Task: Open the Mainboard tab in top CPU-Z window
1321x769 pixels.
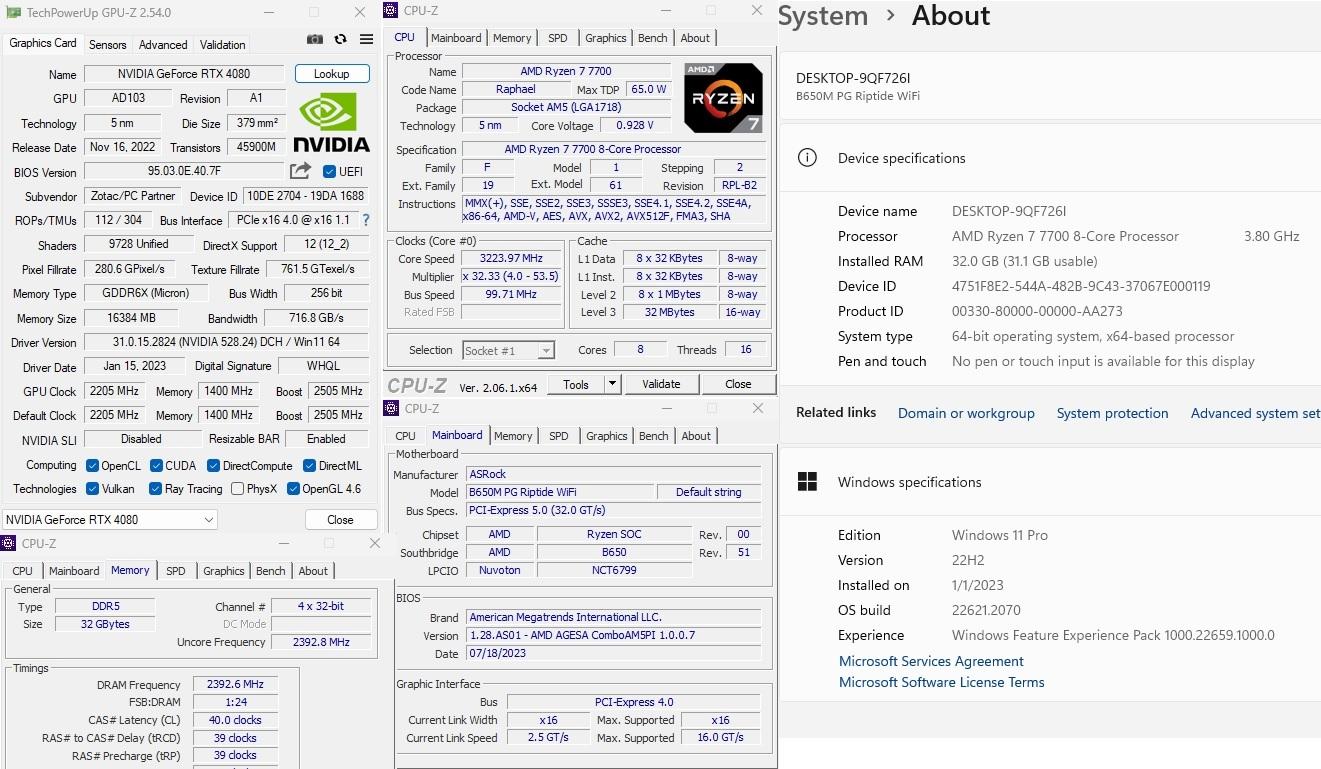Action: (x=456, y=38)
